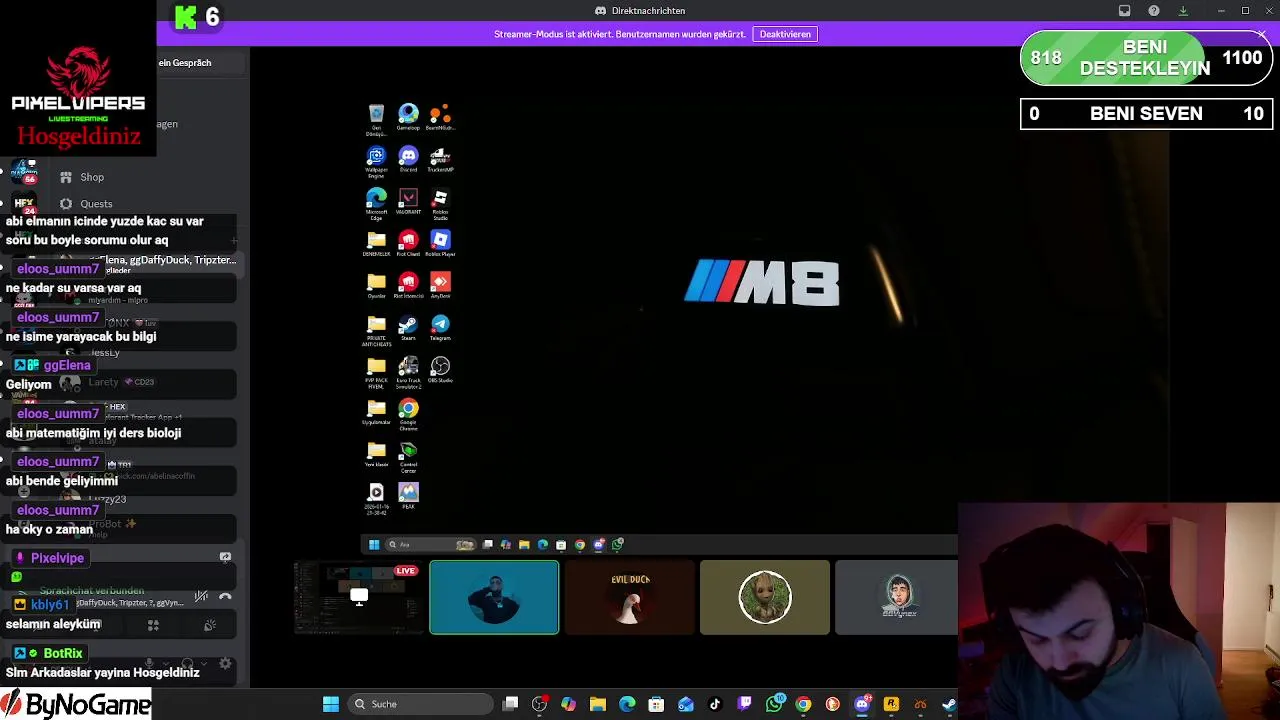The image size is (1280, 720).
Task: Open File Explorer from the taskbar
Action: (x=598, y=704)
